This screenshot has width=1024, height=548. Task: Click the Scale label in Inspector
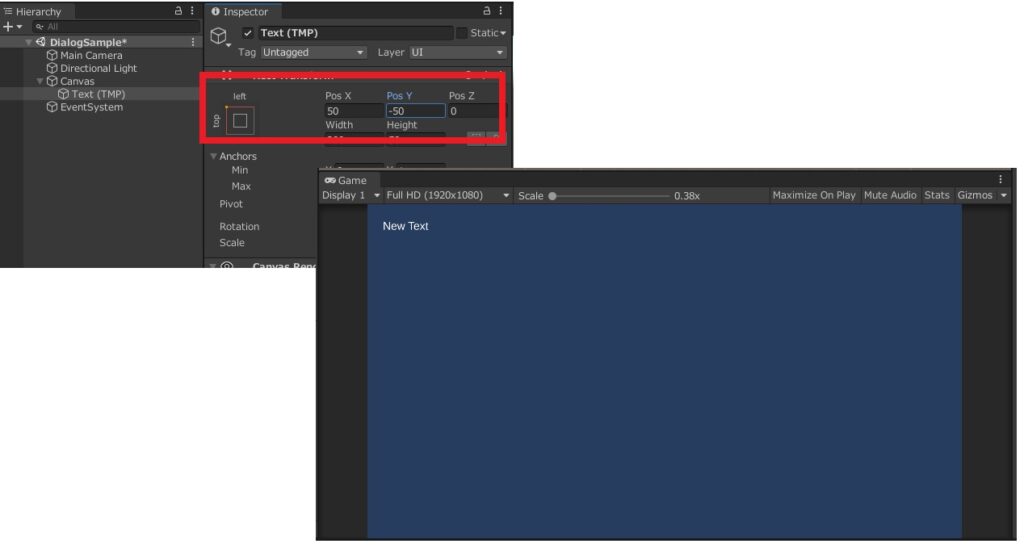[232, 242]
